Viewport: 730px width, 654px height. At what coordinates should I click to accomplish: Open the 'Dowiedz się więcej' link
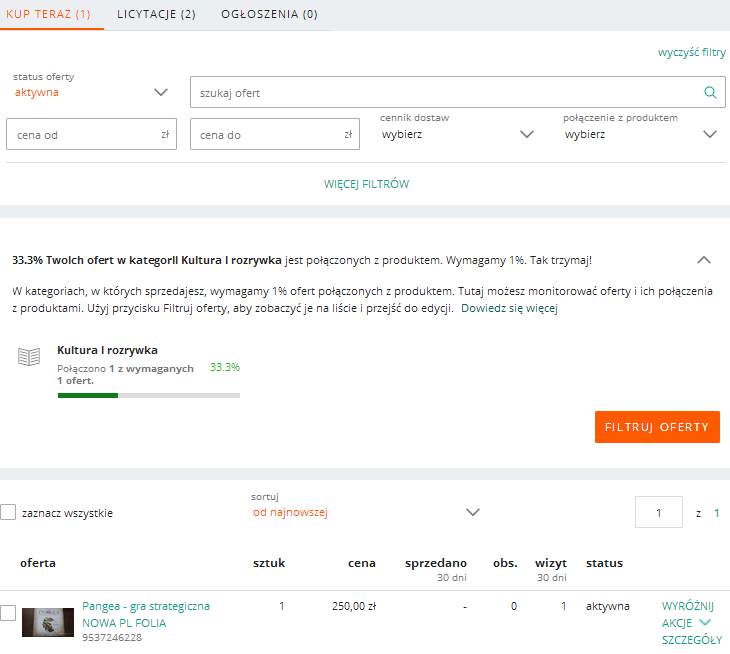509,309
